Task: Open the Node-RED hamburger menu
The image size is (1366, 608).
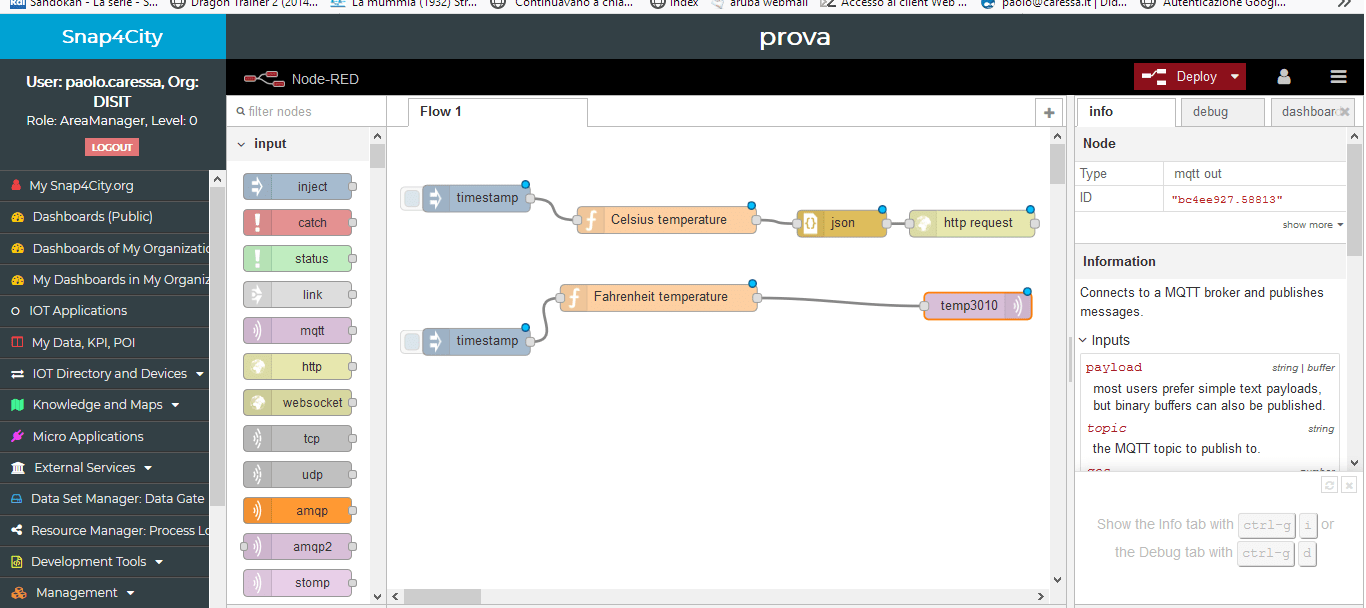Action: [1338, 77]
